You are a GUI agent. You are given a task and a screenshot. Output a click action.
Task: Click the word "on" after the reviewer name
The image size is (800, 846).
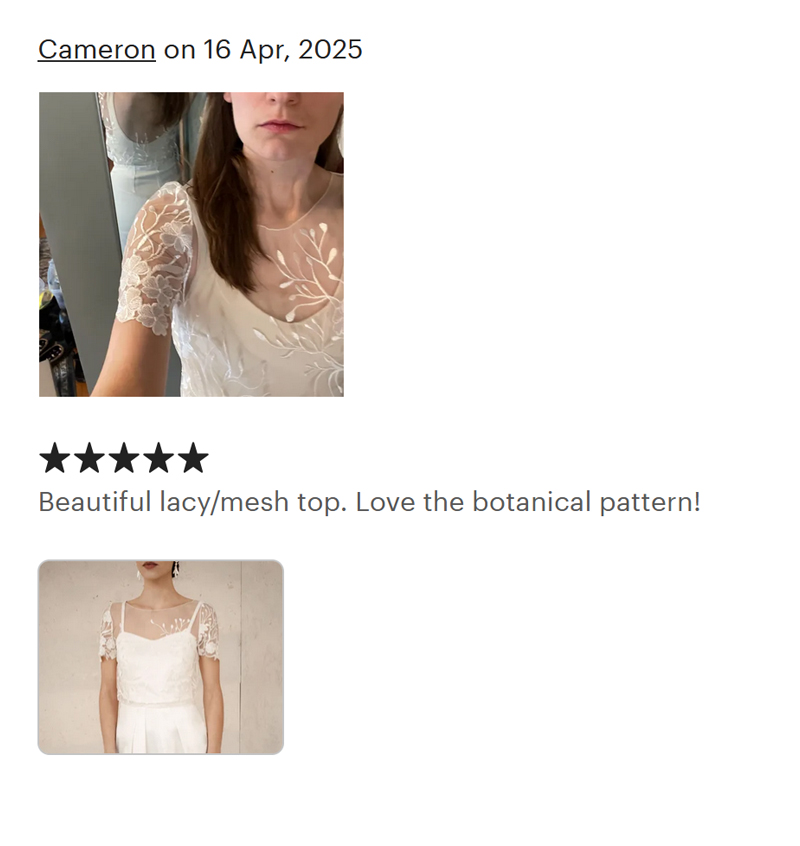(x=179, y=49)
